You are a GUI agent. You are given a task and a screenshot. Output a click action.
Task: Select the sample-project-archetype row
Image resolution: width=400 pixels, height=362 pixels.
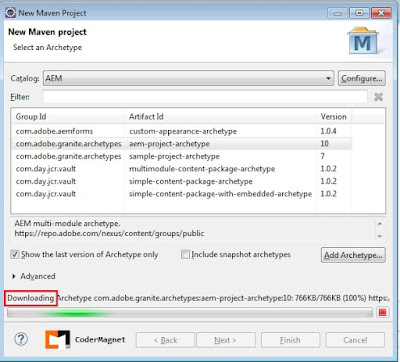(x=182, y=156)
